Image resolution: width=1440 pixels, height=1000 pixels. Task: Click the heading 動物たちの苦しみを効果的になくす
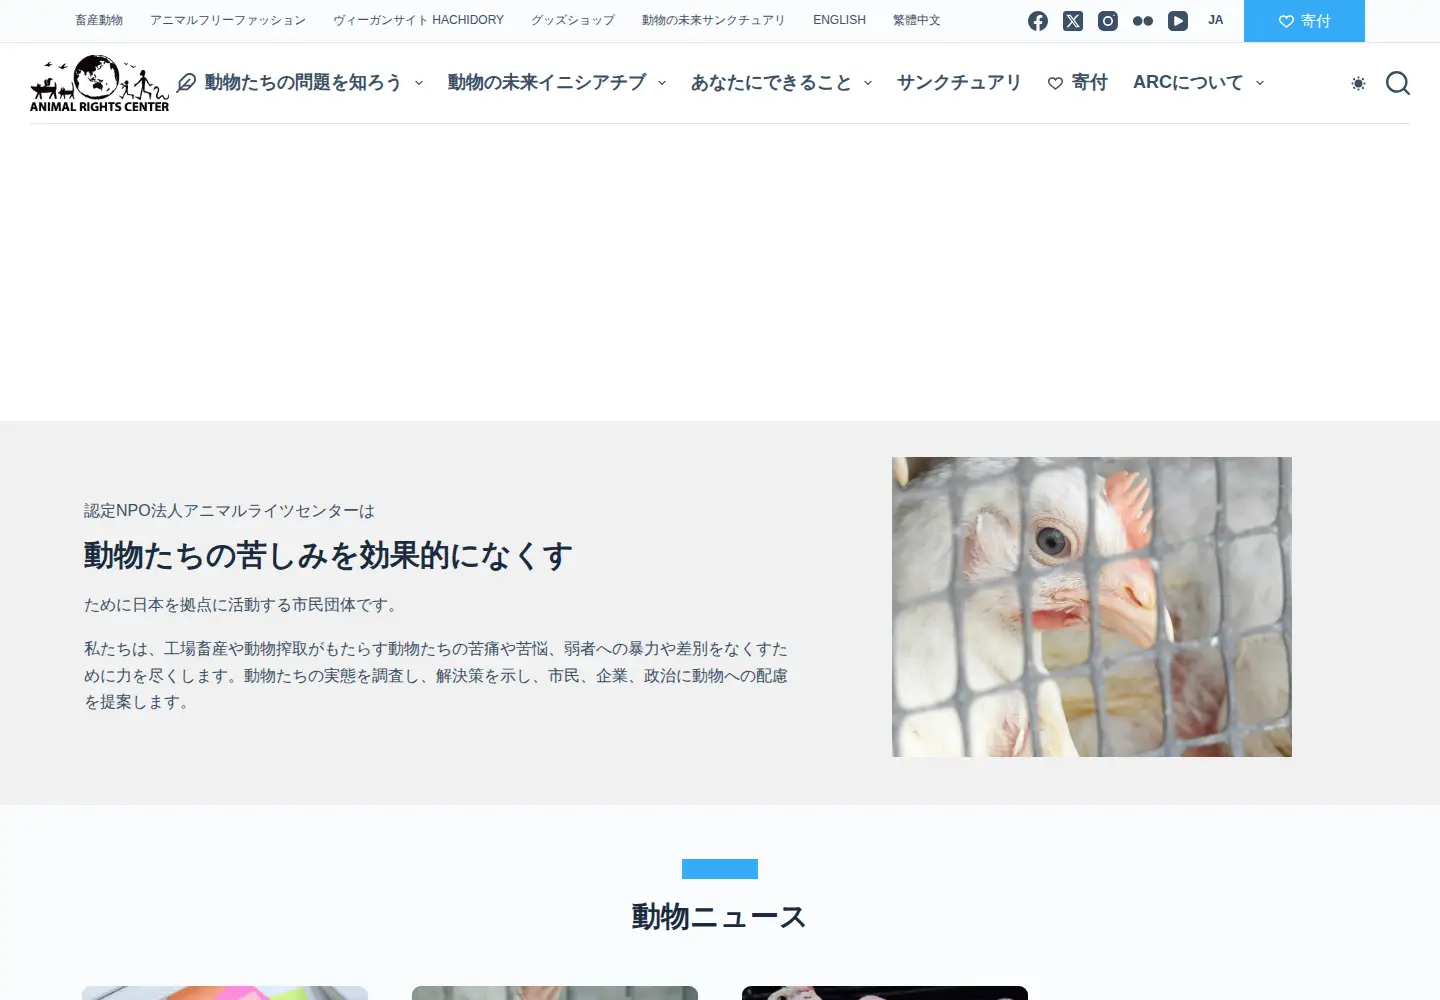click(x=328, y=555)
